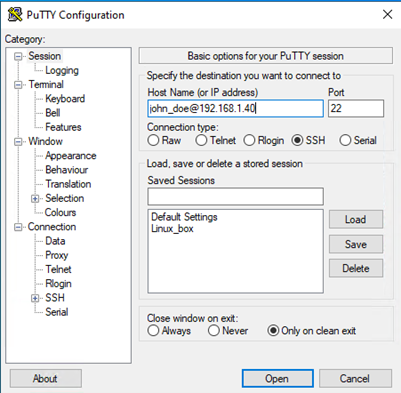Set close window on exit to Always
The width and height of the screenshot is (401, 393).
(x=153, y=331)
